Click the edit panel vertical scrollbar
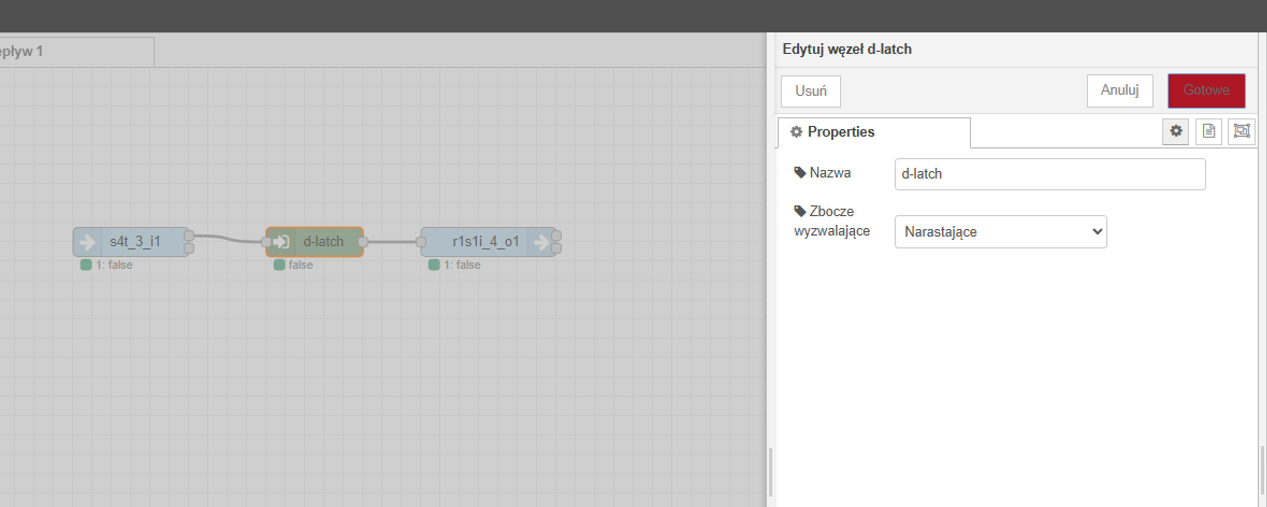Viewport: 1267px width, 507px height. (x=1262, y=472)
